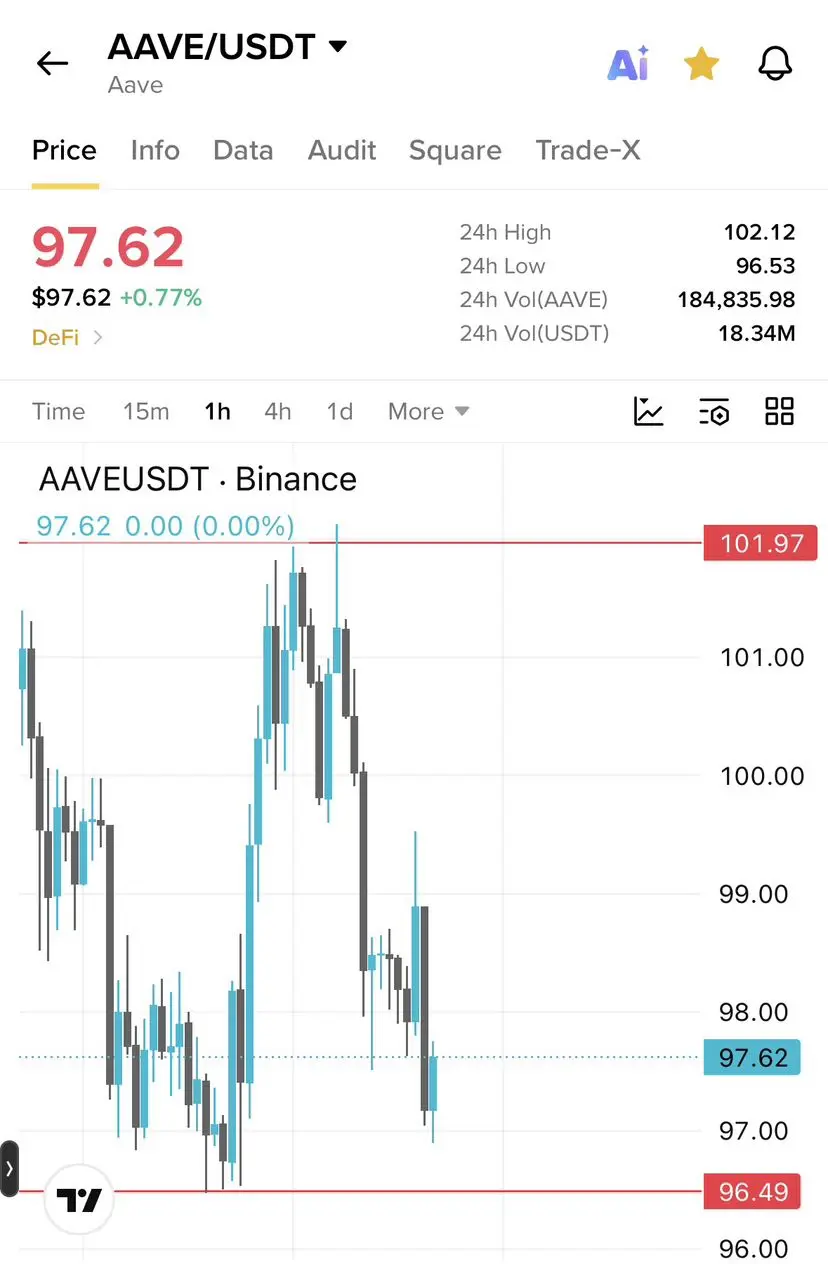
Task: Open the AI assistant icon
Action: click(x=628, y=64)
